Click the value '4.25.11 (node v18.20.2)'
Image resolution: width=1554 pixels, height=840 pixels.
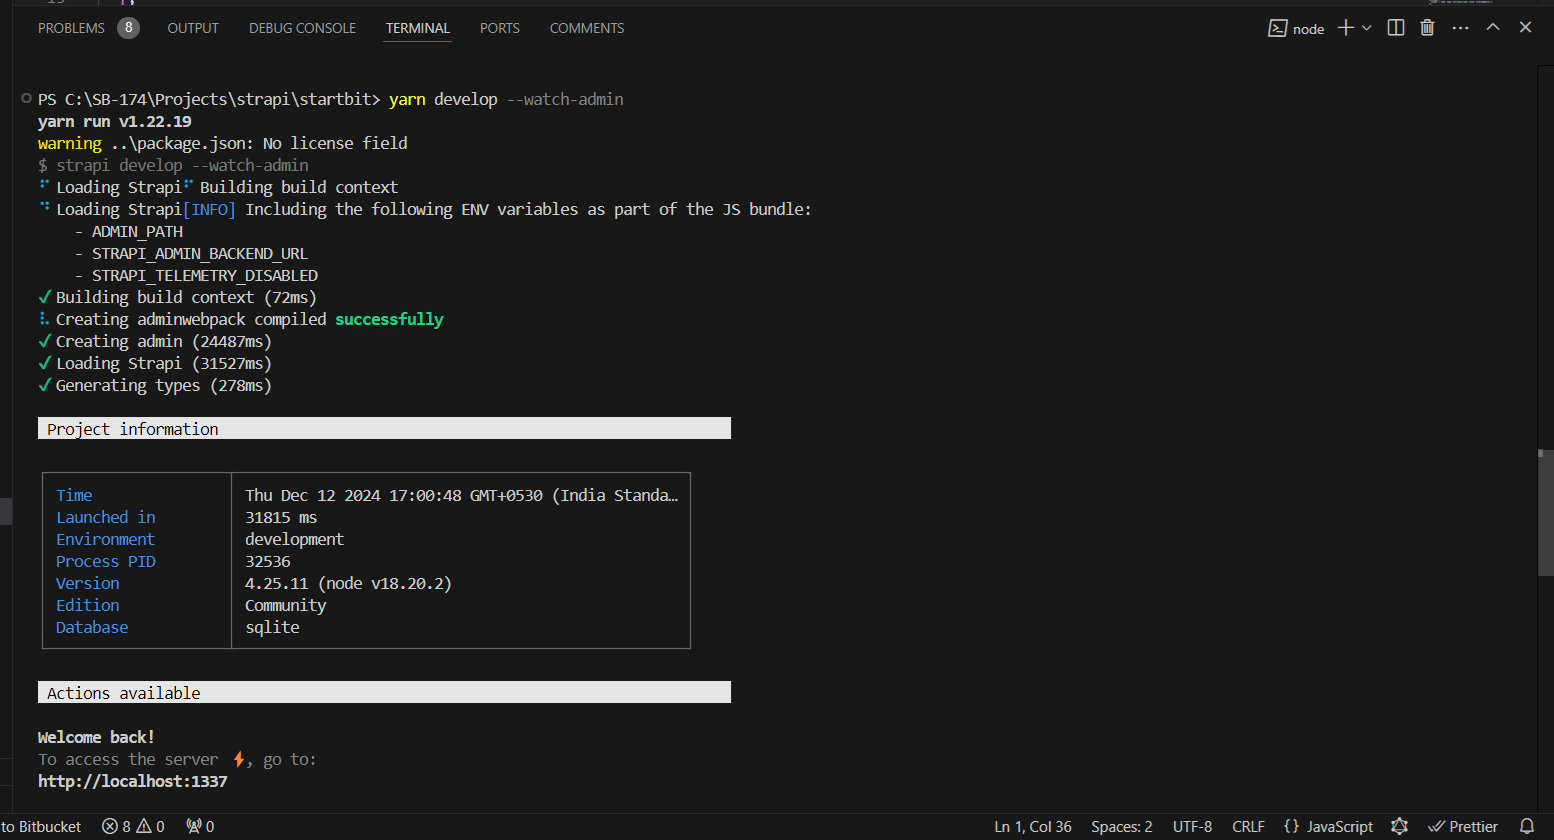[x=348, y=583]
